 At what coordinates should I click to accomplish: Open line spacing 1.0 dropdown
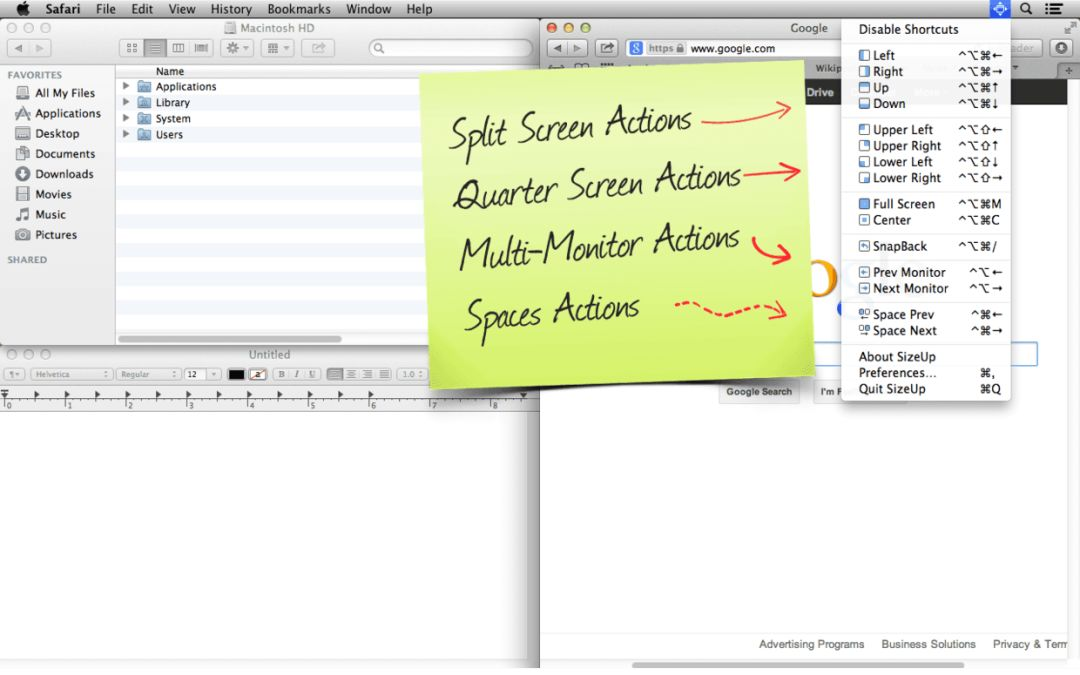413,374
